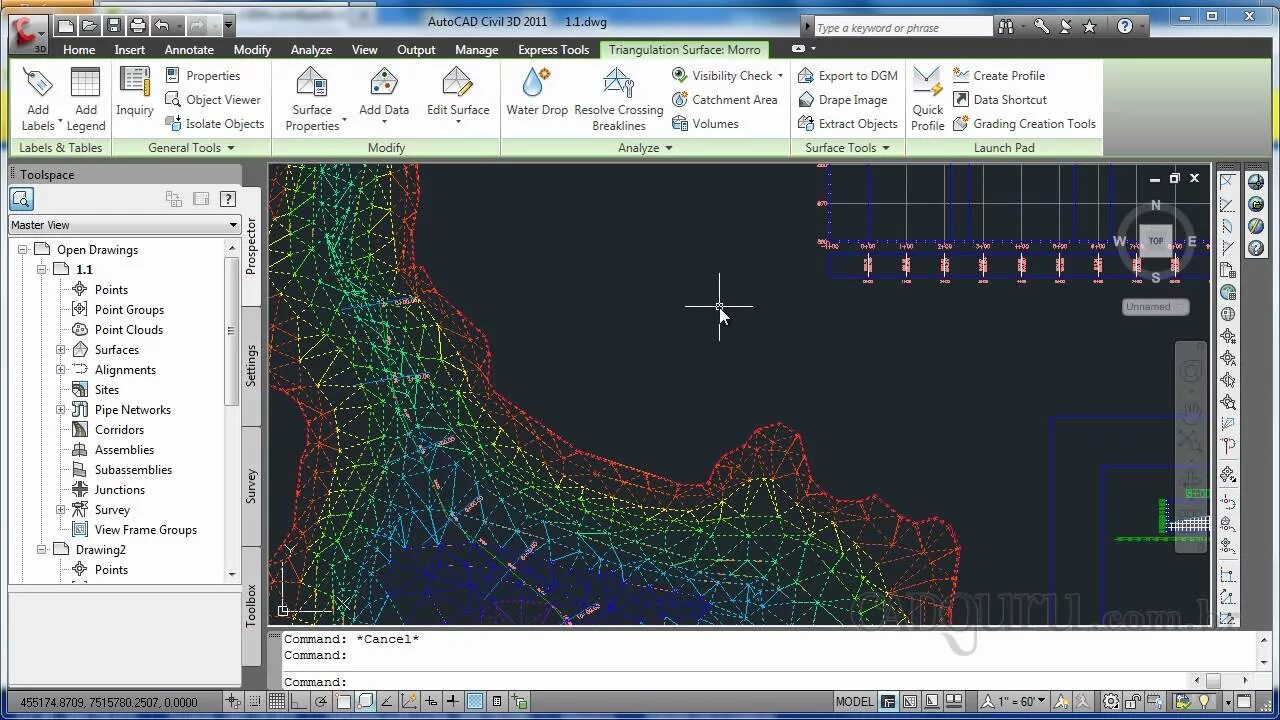The height and width of the screenshot is (720, 1280).
Task: Click the Add Legend tool
Action: 86,99
